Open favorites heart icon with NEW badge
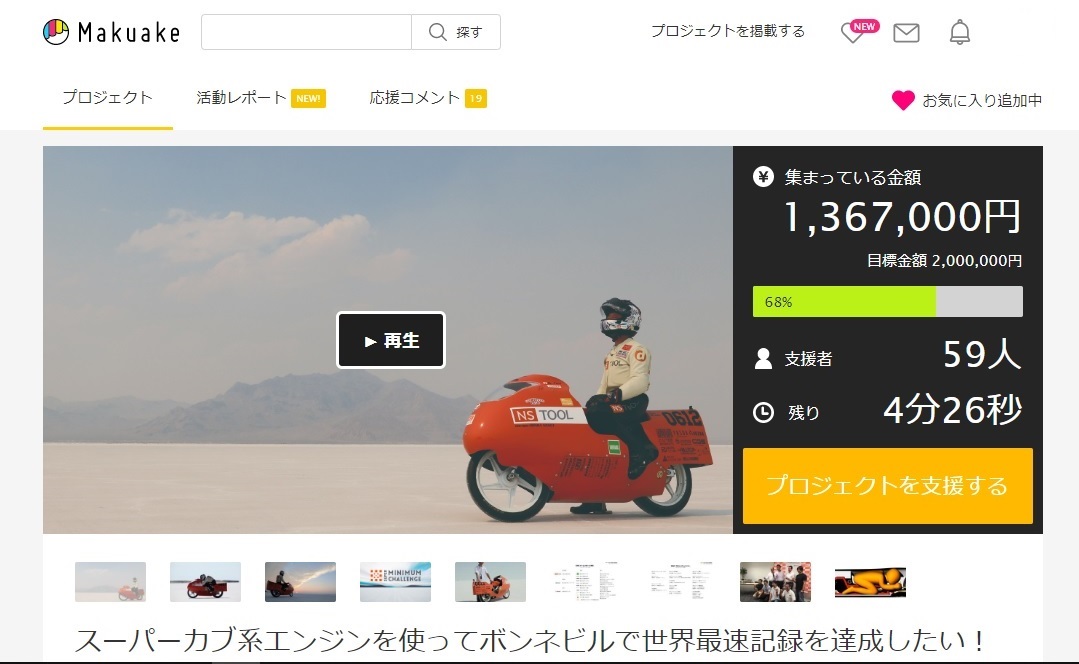Image resolution: width=1079 pixels, height=664 pixels. coord(853,33)
